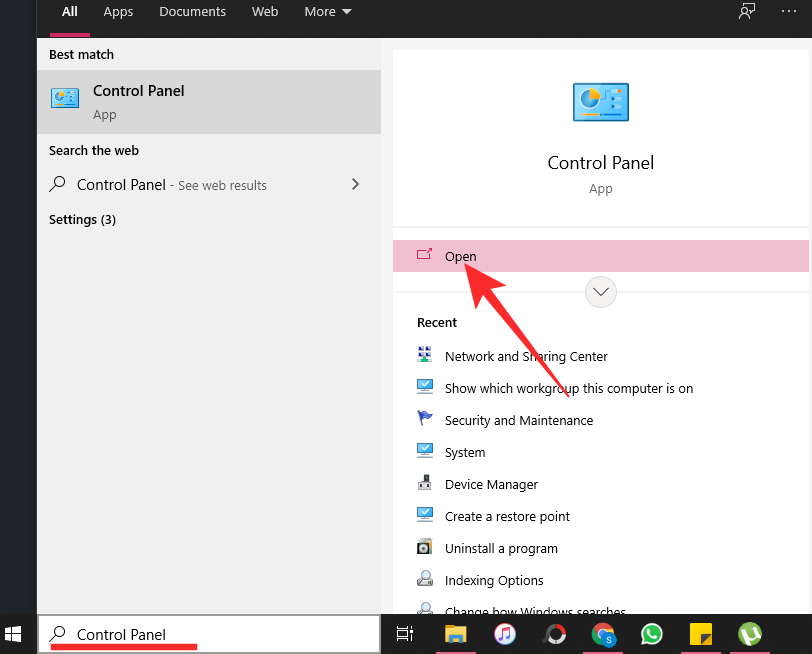
Task: Open File Explorer from the taskbar
Action: [x=455, y=633]
